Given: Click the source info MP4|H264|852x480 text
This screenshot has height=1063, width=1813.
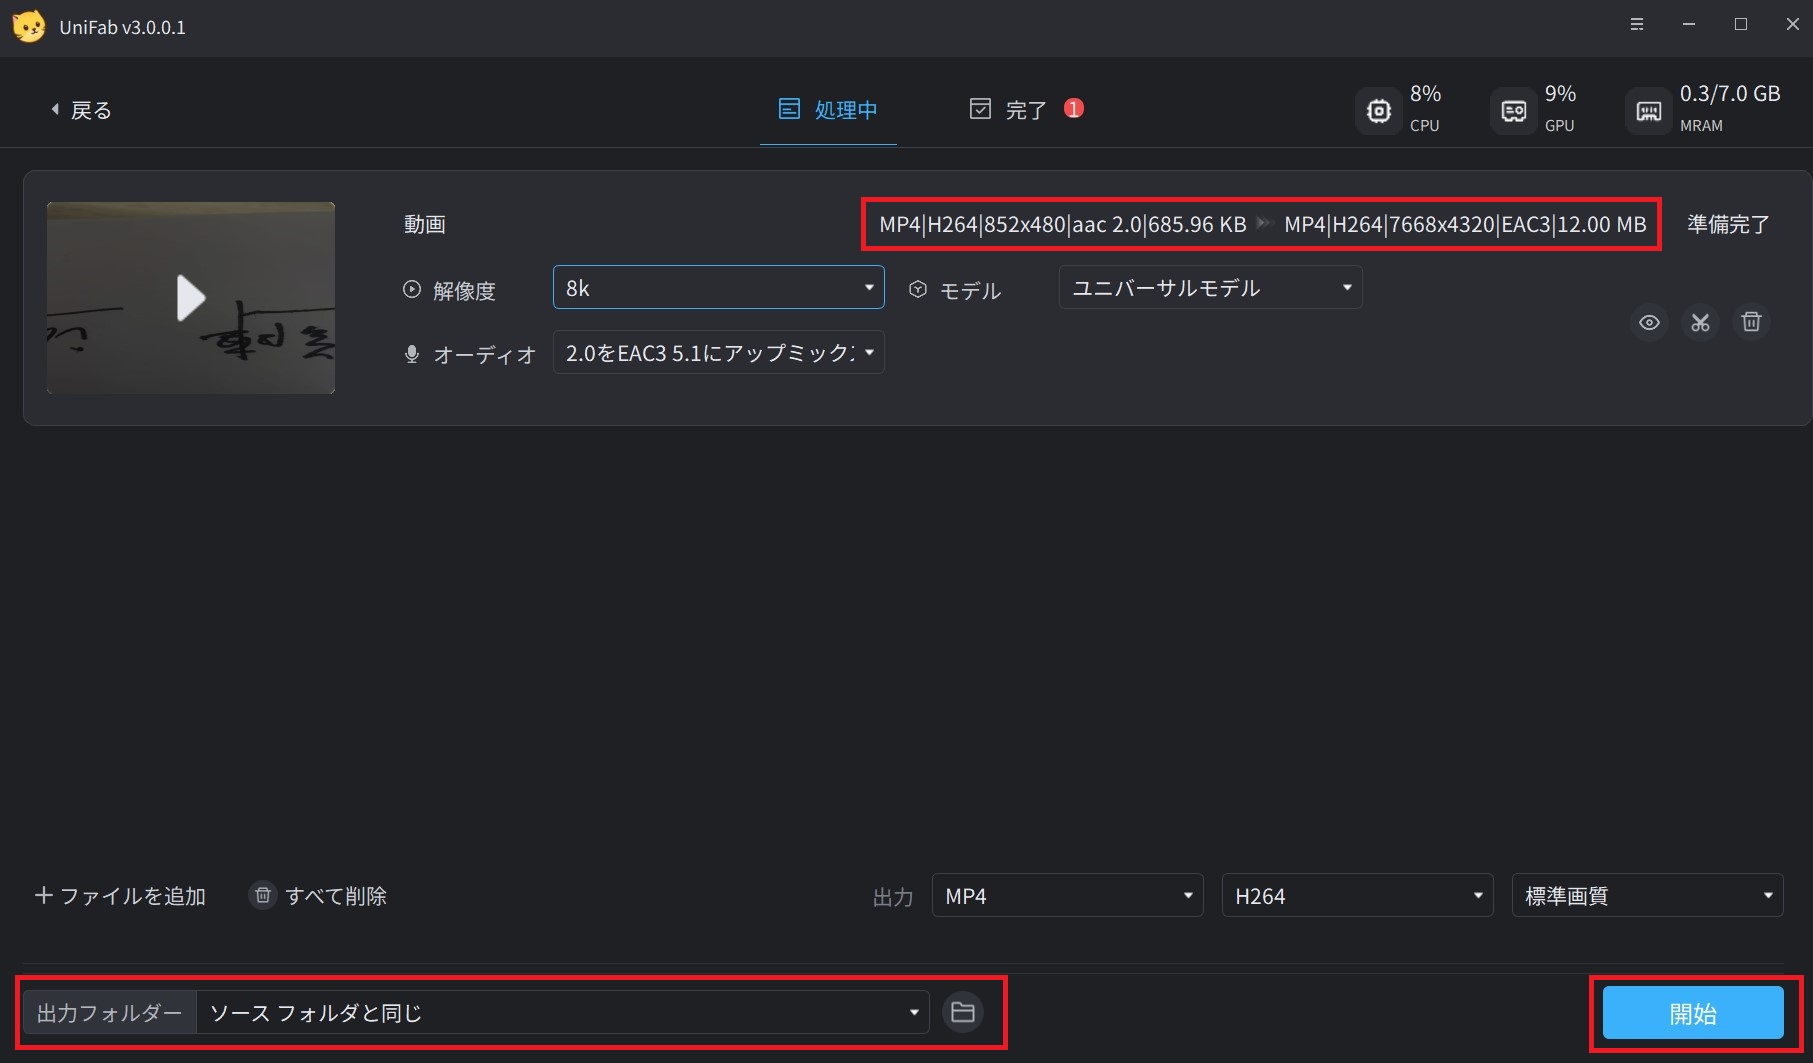Looking at the screenshot, I should [x=1062, y=225].
